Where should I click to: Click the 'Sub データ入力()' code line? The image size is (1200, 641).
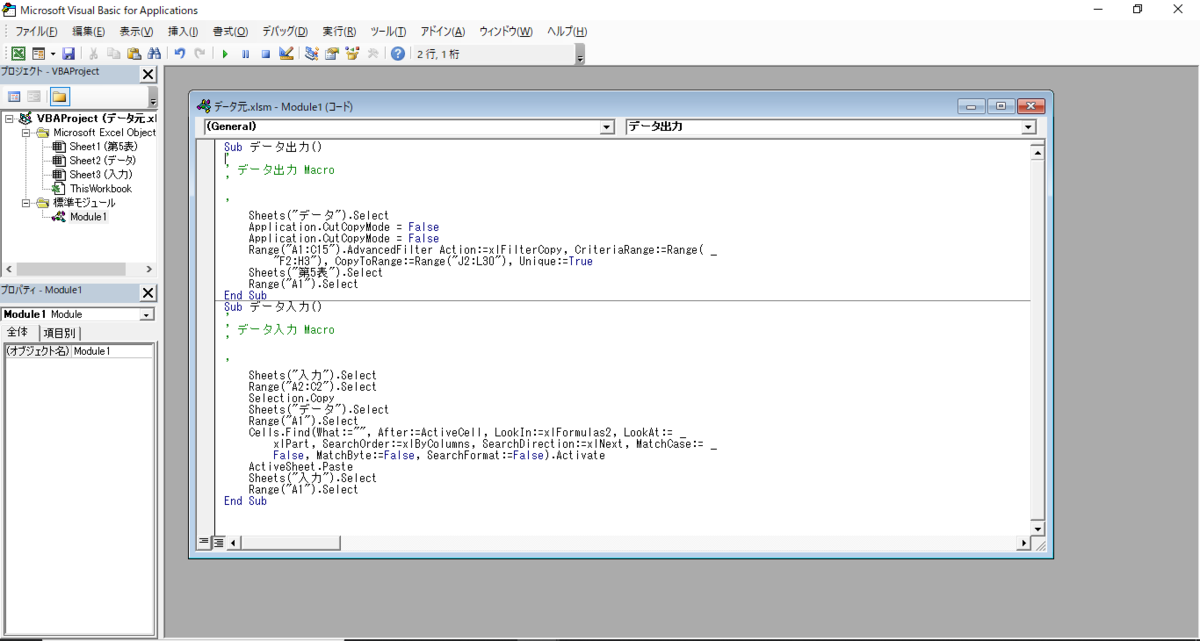tap(273, 307)
